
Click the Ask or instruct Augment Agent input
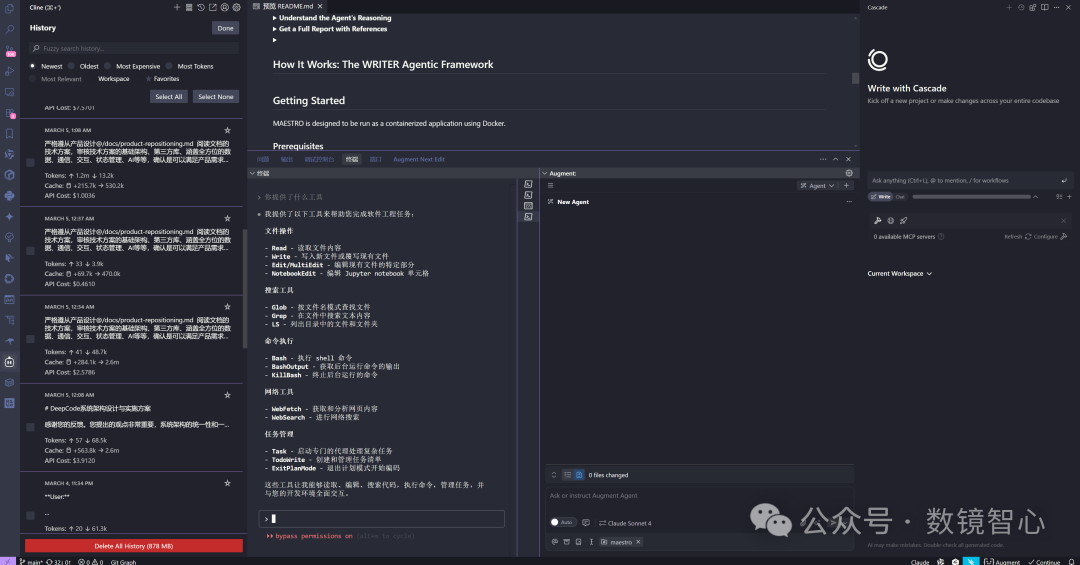click(x=699, y=496)
